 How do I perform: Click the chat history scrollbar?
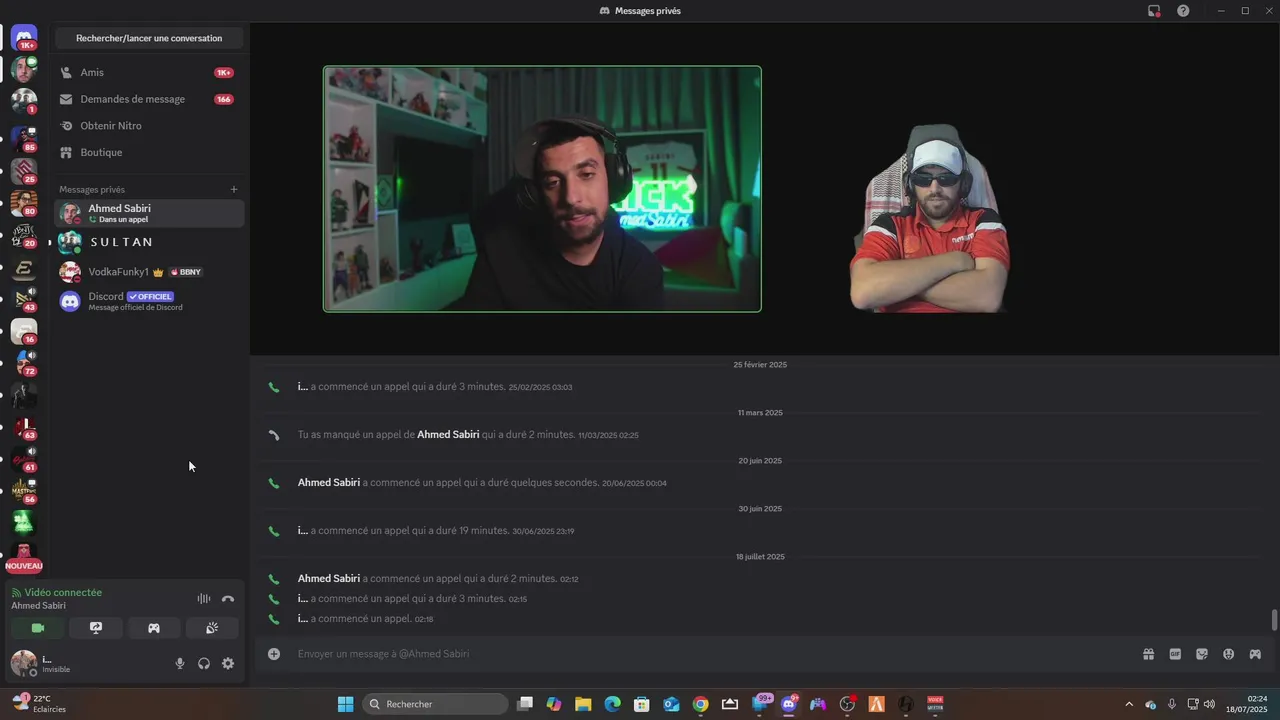tap(1274, 620)
